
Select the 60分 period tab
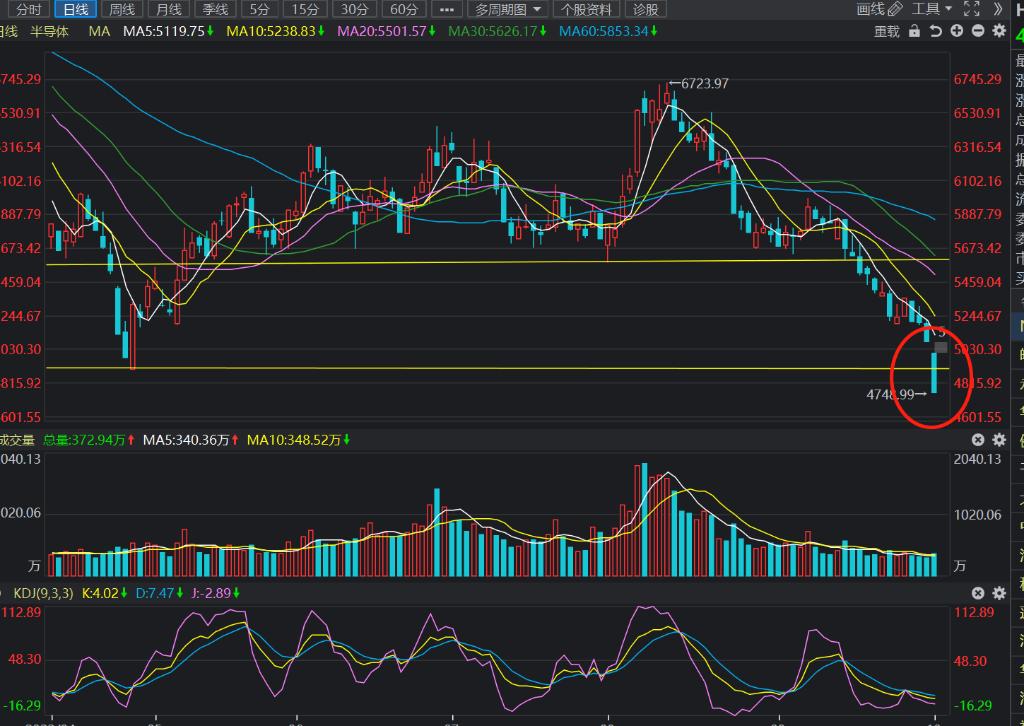pyautogui.click(x=403, y=9)
